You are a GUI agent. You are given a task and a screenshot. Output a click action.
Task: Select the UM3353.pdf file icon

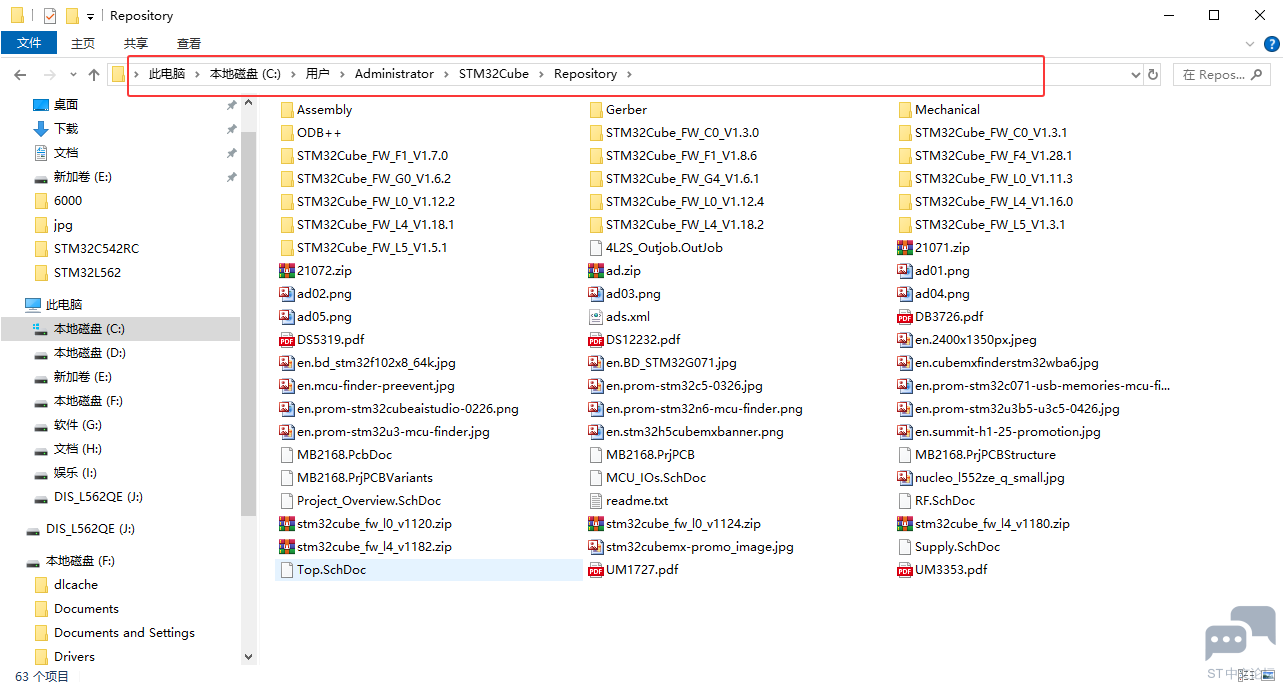[x=905, y=570]
